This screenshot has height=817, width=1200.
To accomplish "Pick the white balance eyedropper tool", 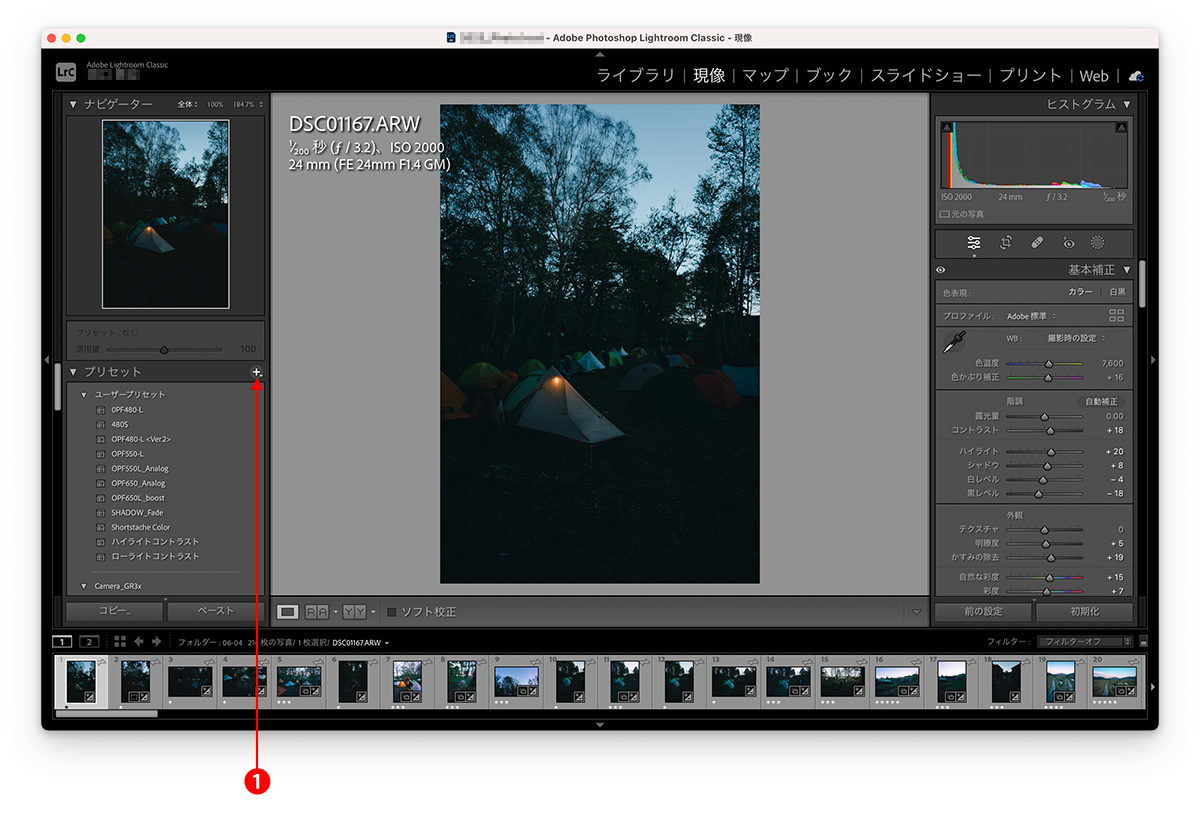I will 955,343.
